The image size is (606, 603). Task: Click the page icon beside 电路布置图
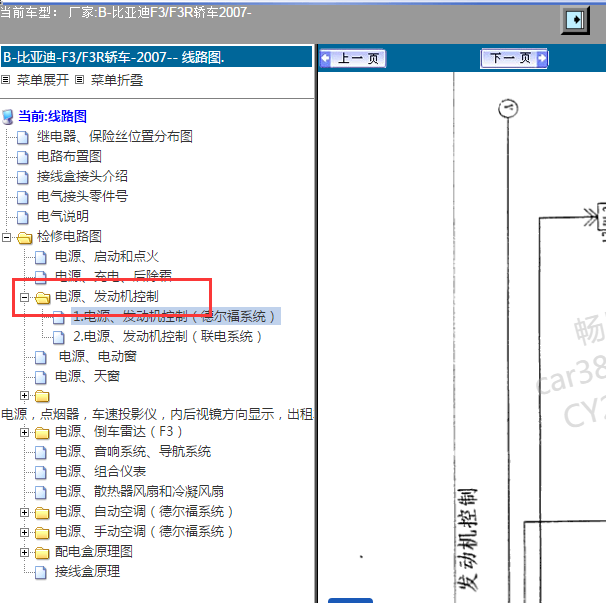22,157
